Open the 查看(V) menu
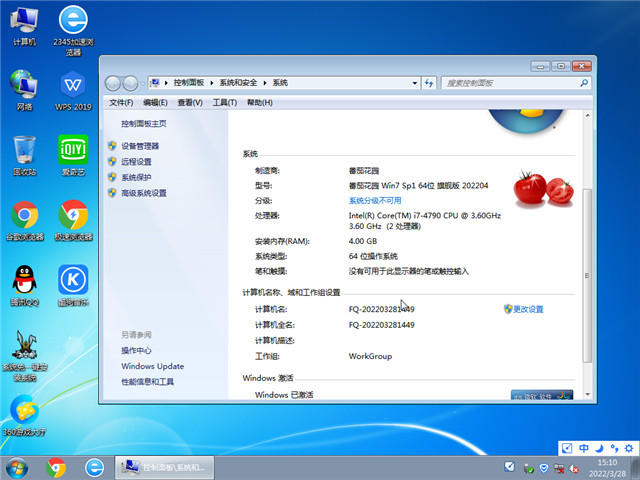The height and width of the screenshot is (480, 640). [x=190, y=102]
